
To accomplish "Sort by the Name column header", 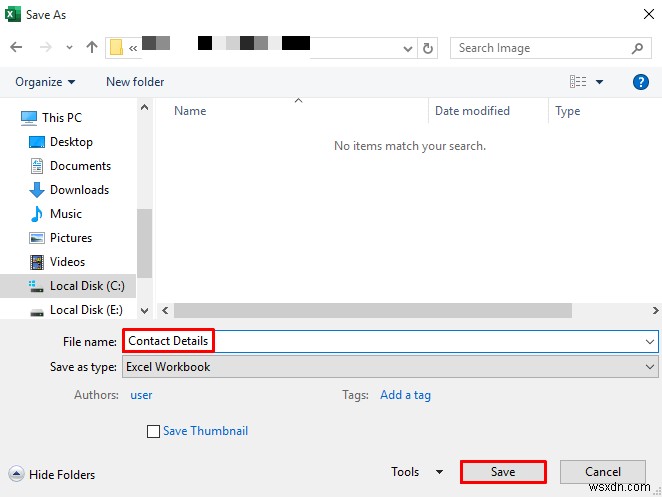I will pos(190,111).
